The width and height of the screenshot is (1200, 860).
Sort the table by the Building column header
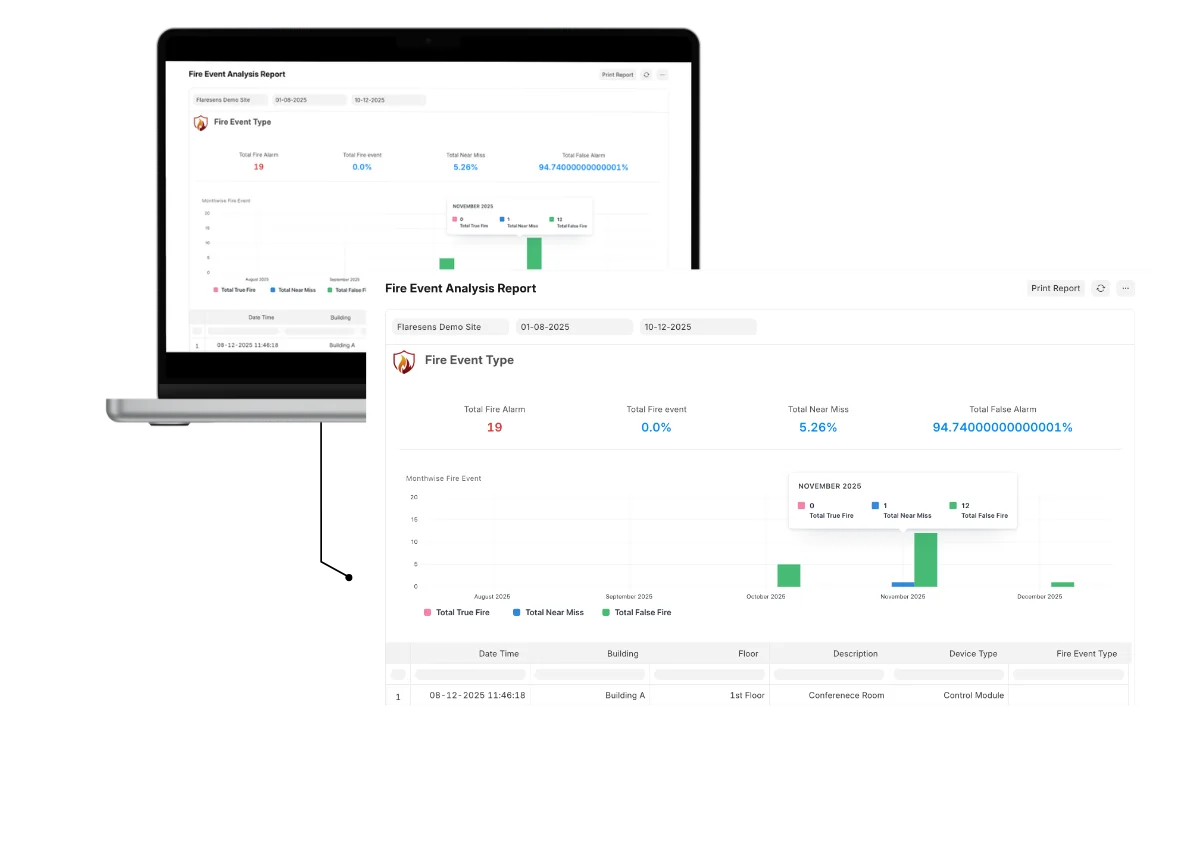(x=622, y=653)
